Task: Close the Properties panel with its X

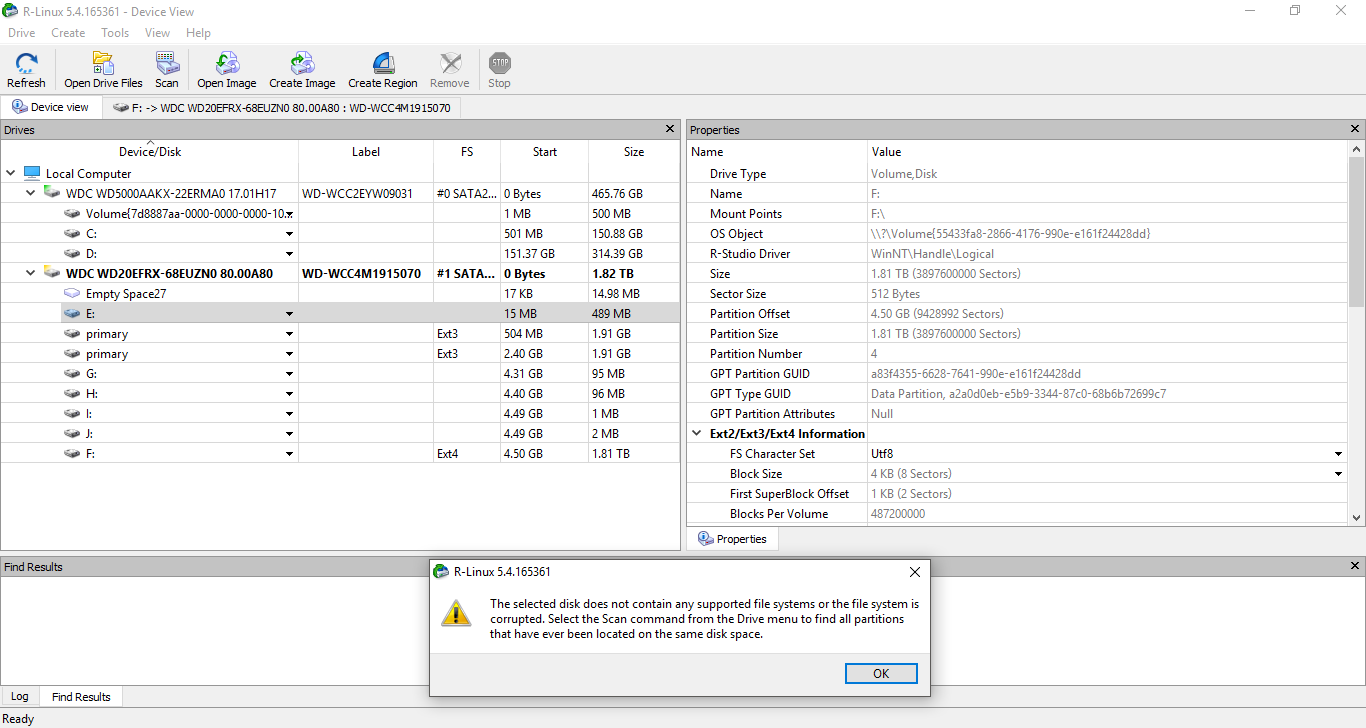Action: point(1356,129)
